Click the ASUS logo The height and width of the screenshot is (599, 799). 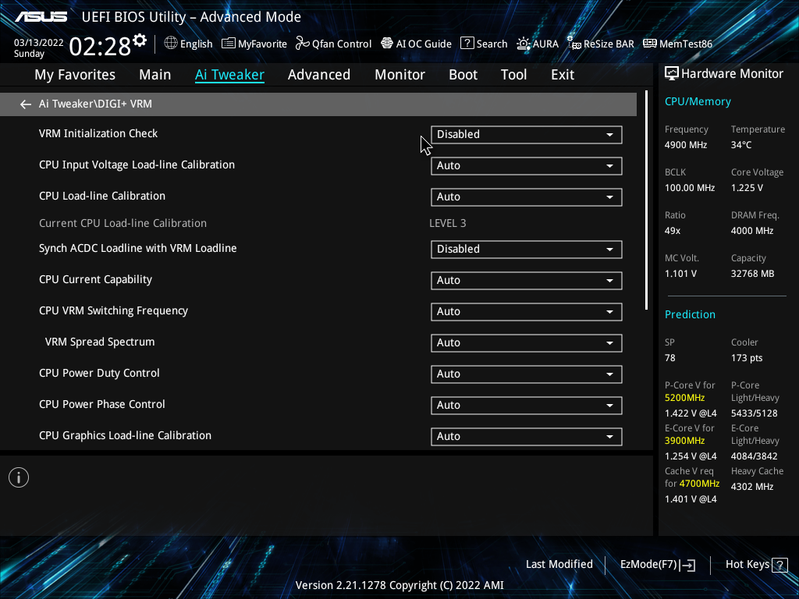[x=41, y=17]
